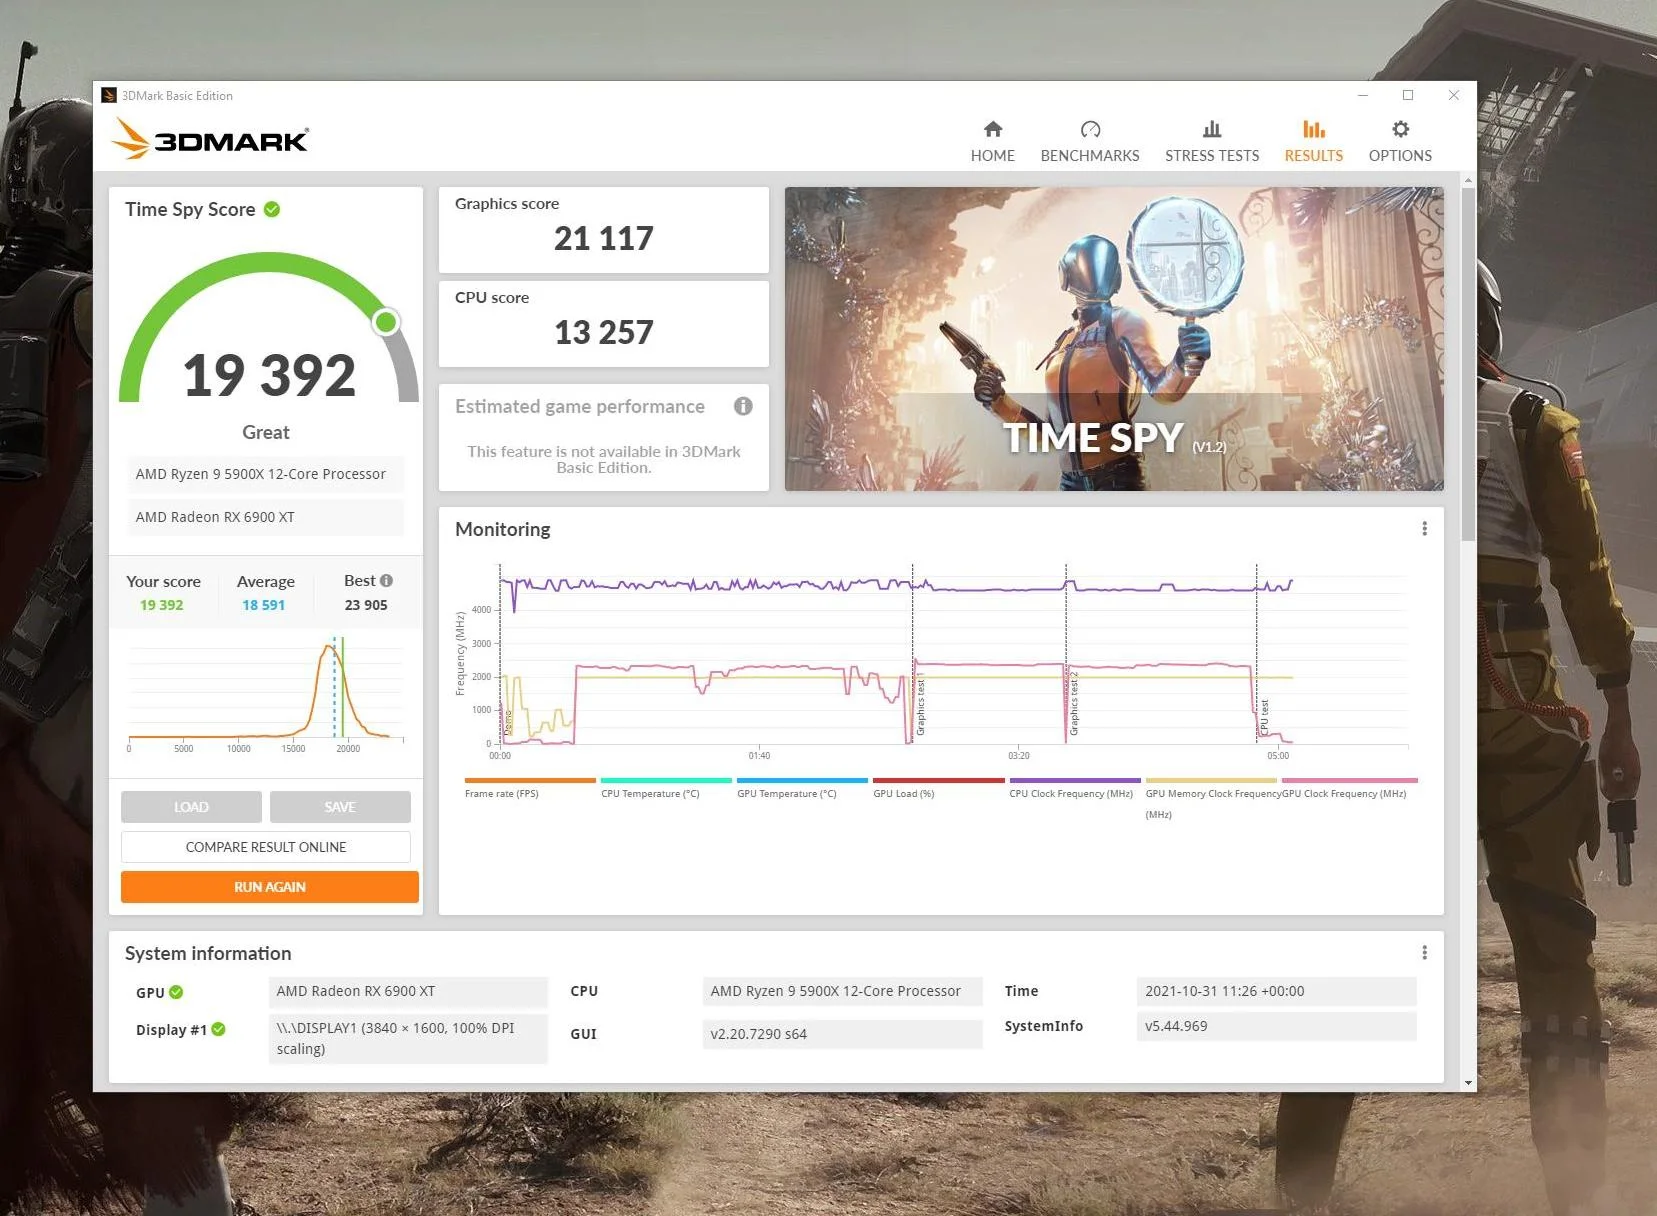
Task: Open the Benchmarks gauge icon
Action: pyautogui.click(x=1090, y=129)
